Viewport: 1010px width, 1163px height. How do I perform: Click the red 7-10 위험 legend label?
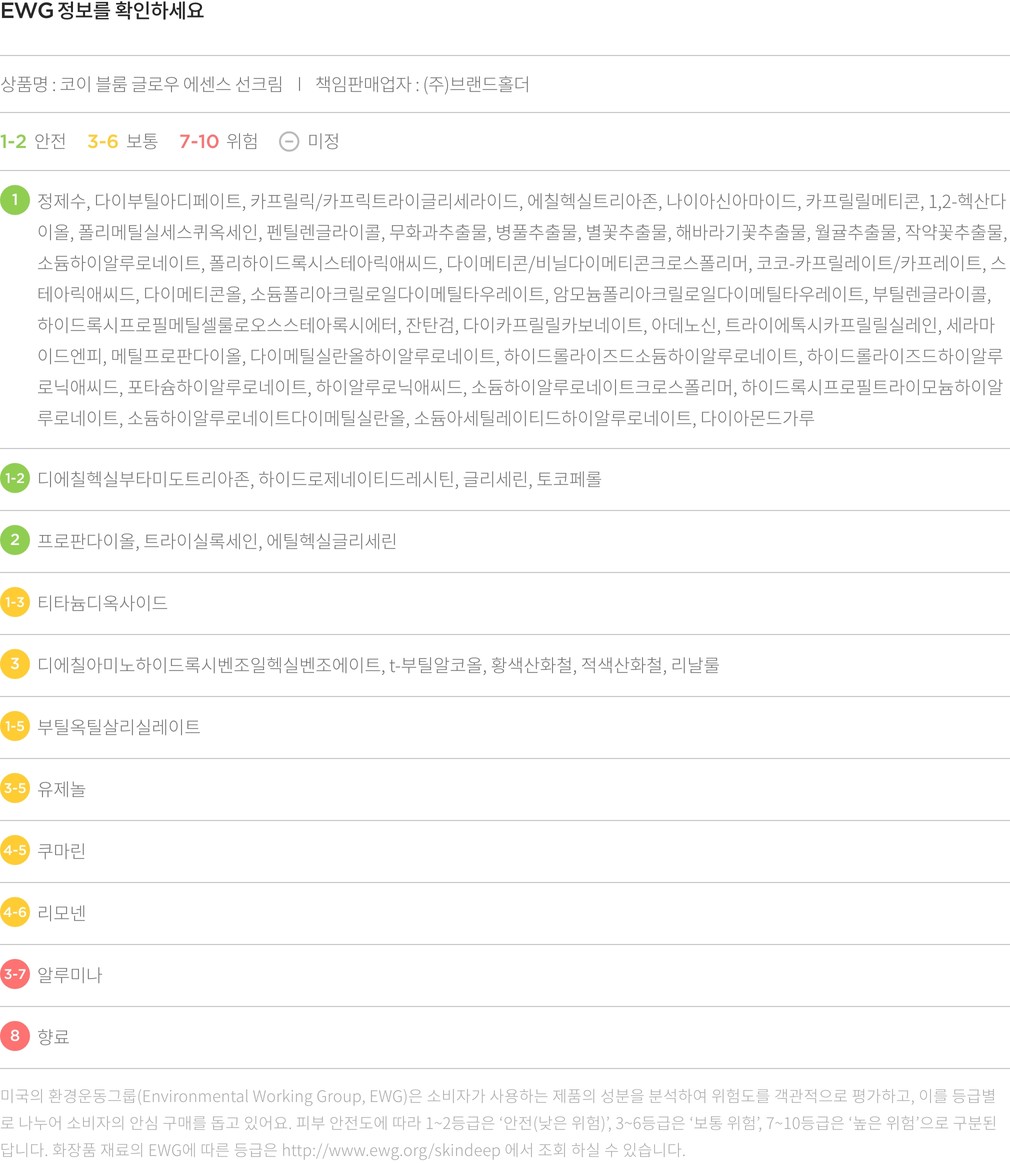click(218, 141)
